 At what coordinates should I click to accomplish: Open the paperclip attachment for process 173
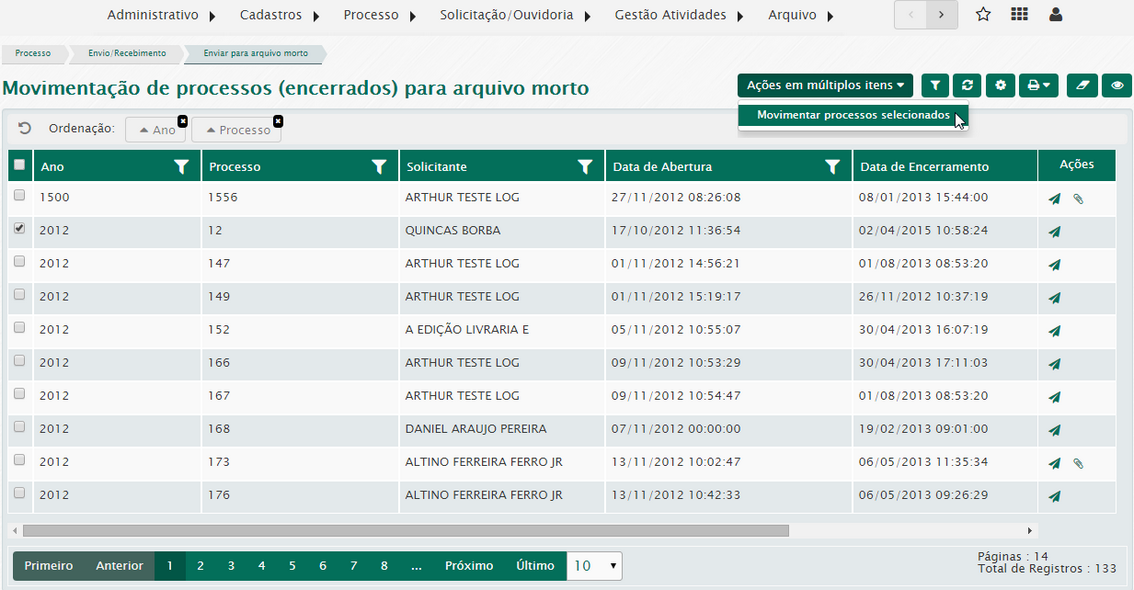pos(1078,463)
